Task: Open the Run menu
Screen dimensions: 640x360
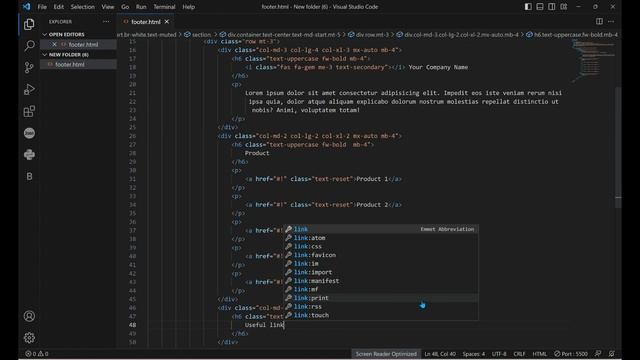Action: coord(141,7)
